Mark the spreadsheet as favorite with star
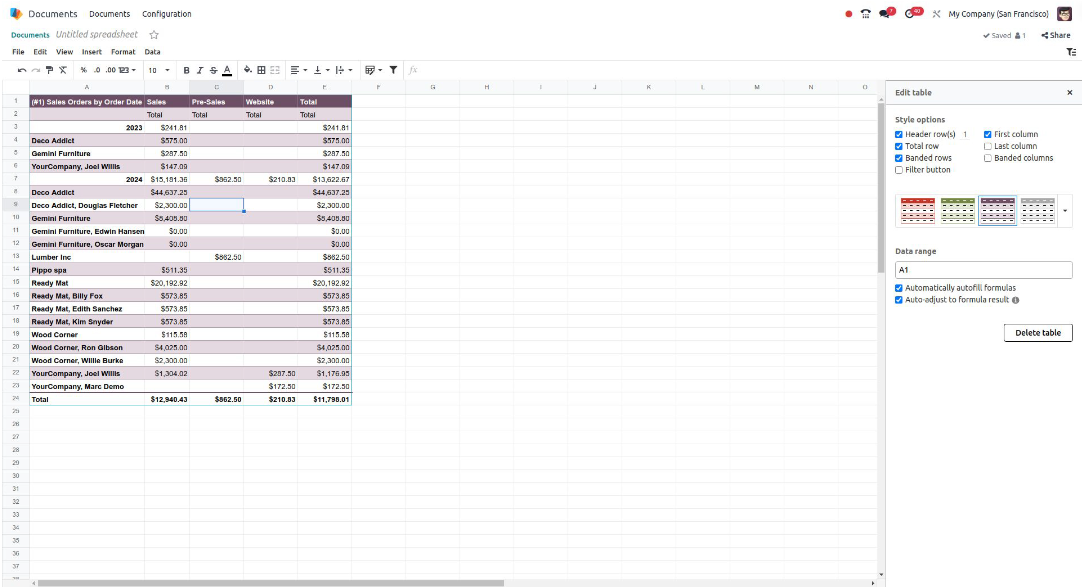The width and height of the screenshot is (1083, 587). click(154, 35)
